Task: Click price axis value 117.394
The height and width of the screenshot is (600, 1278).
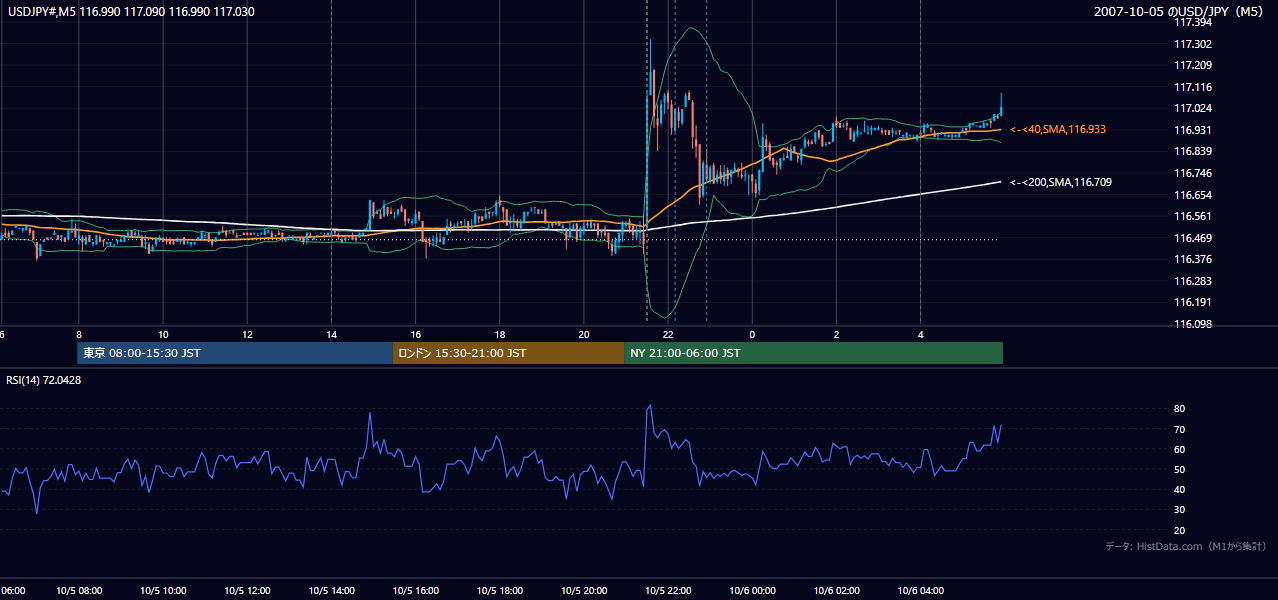Action: pyautogui.click(x=1193, y=22)
